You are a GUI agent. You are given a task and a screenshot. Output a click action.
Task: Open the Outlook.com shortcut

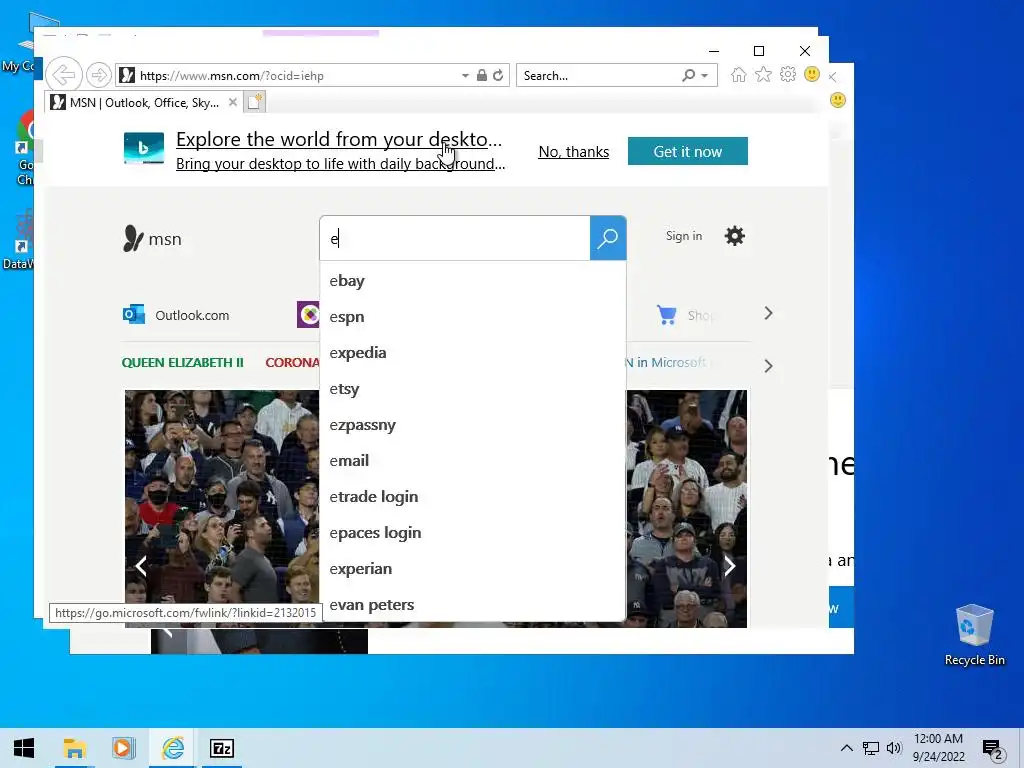tap(176, 315)
